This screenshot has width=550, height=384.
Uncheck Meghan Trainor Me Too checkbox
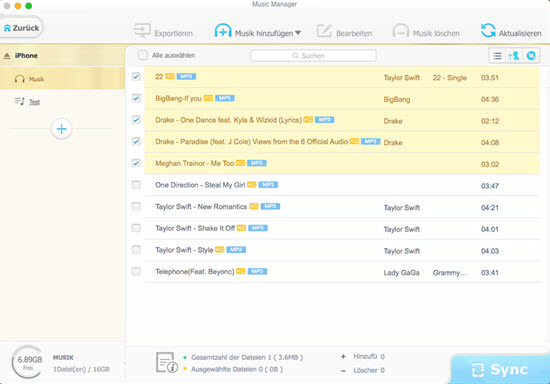click(136, 163)
